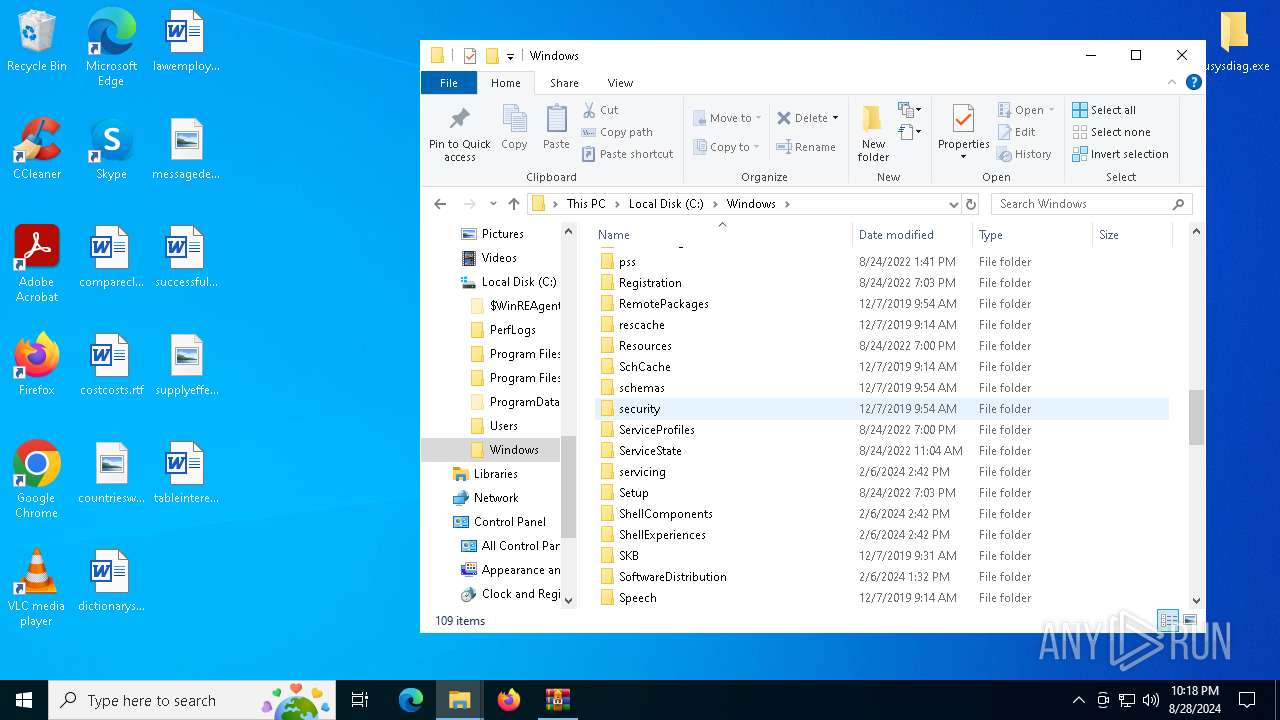The width and height of the screenshot is (1280, 720).
Task: Click Edit in the ribbon
Action: (x=1017, y=132)
